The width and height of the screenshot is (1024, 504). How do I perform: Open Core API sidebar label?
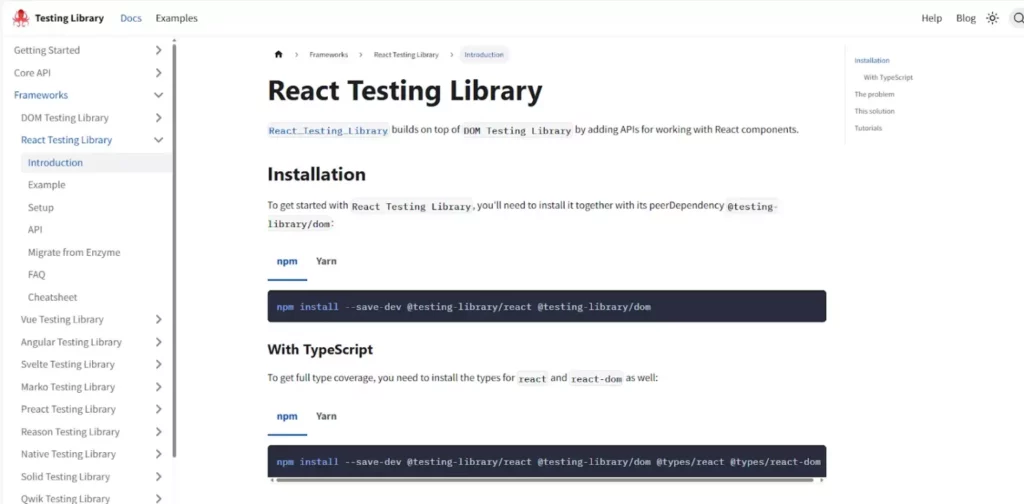(x=32, y=72)
